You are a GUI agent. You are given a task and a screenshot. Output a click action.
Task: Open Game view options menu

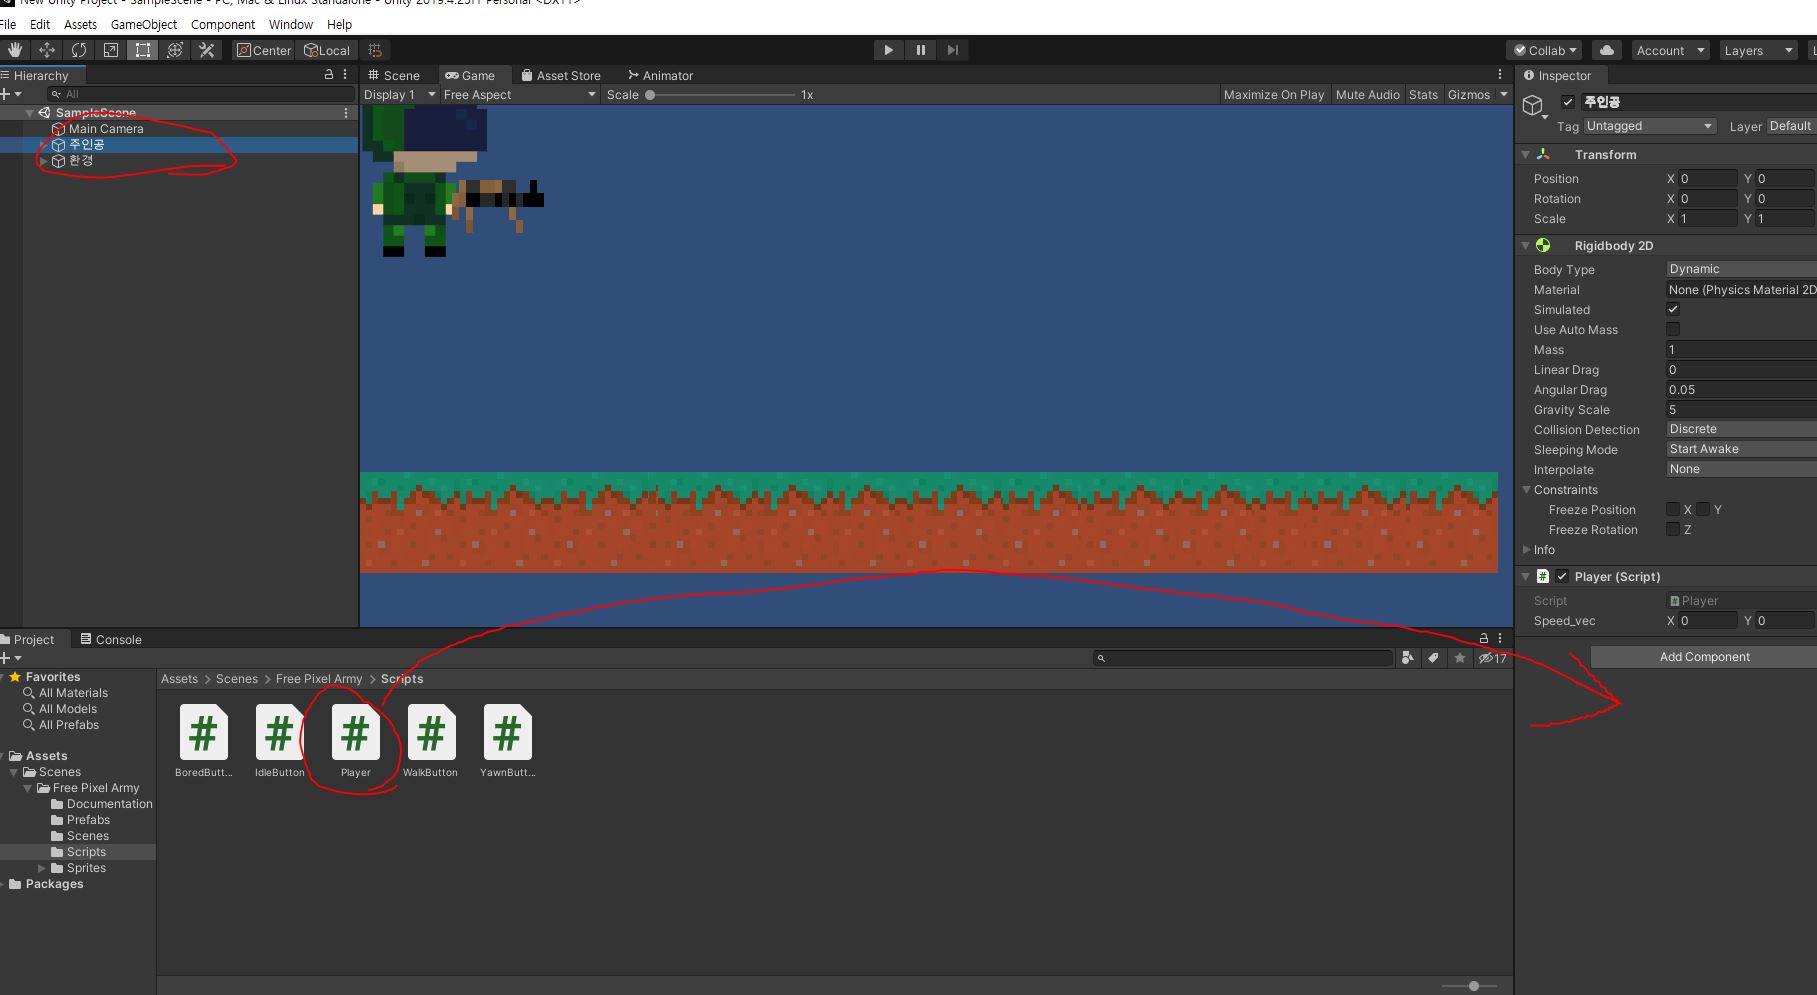tap(1499, 75)
